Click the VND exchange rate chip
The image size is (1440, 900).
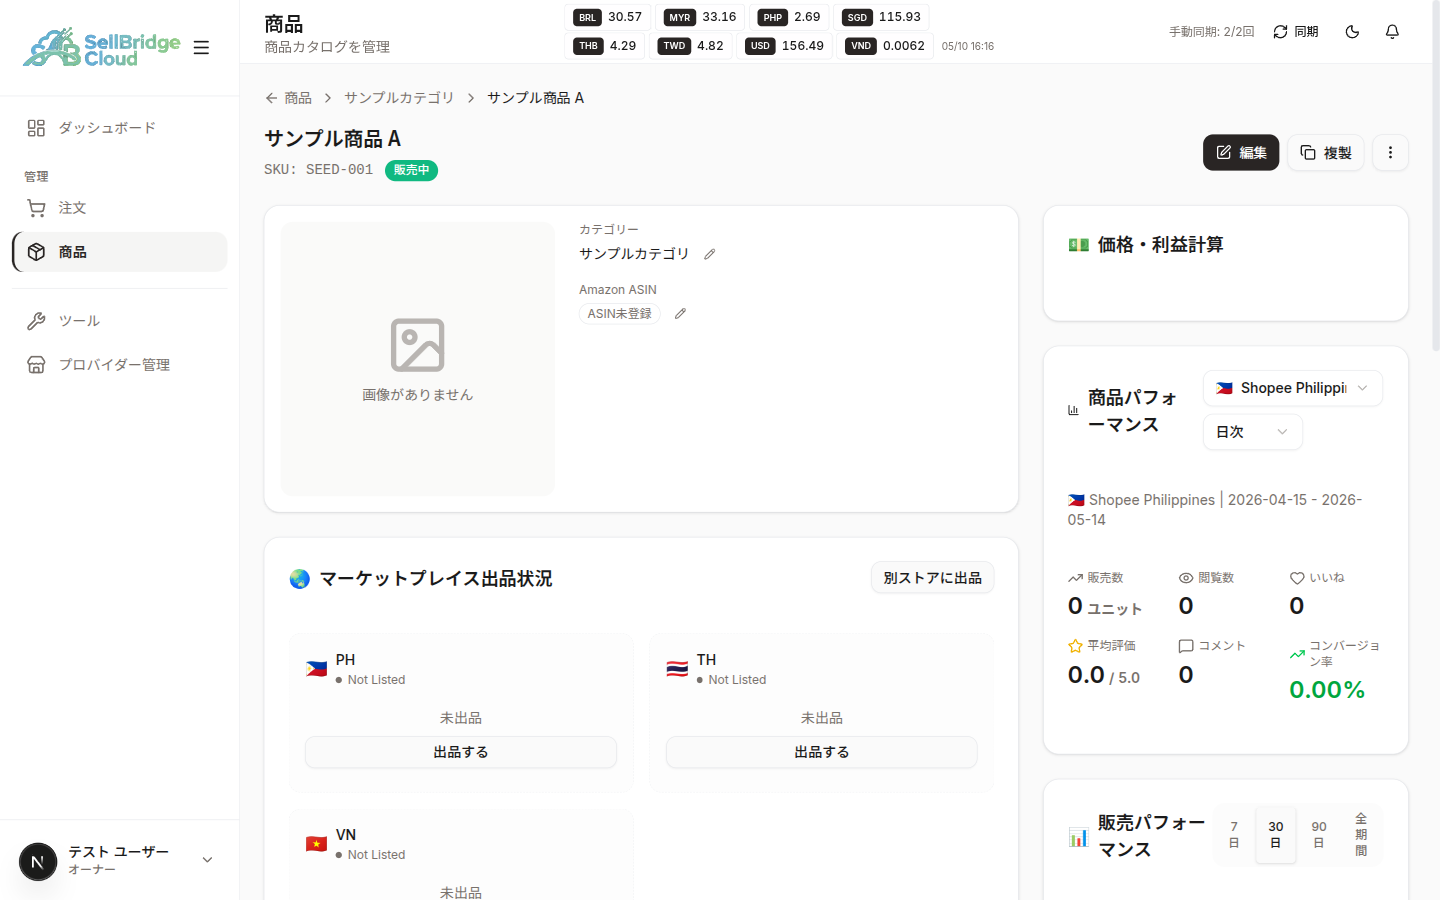[886, 46]
